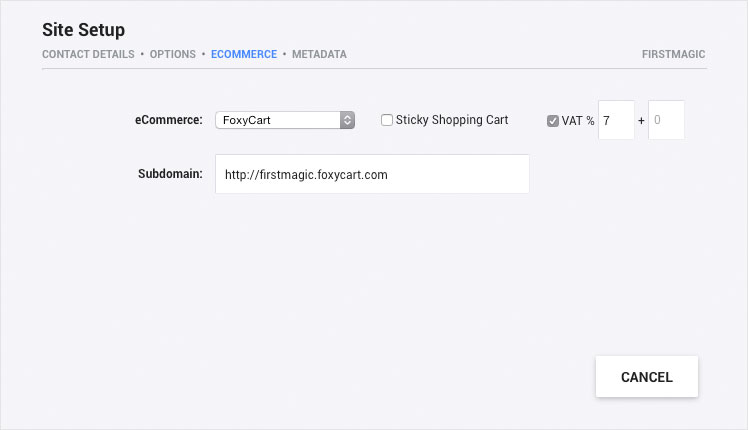Viewport: 748px width, 430px height.
Task: Click the Sticky Shopping Cart label text
Action: (x=452, y=120)
